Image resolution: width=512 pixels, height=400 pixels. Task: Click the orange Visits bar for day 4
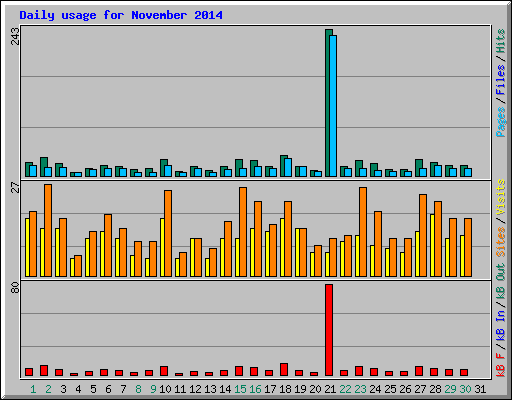tap(78, 266)
